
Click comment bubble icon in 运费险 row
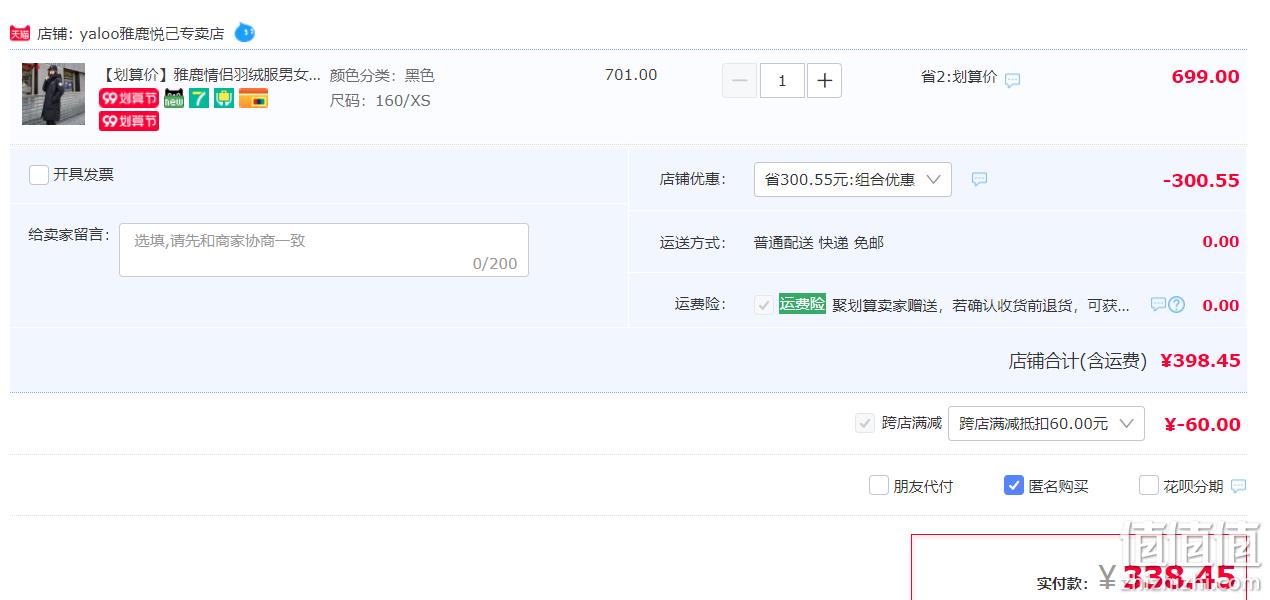[1158, 304]
